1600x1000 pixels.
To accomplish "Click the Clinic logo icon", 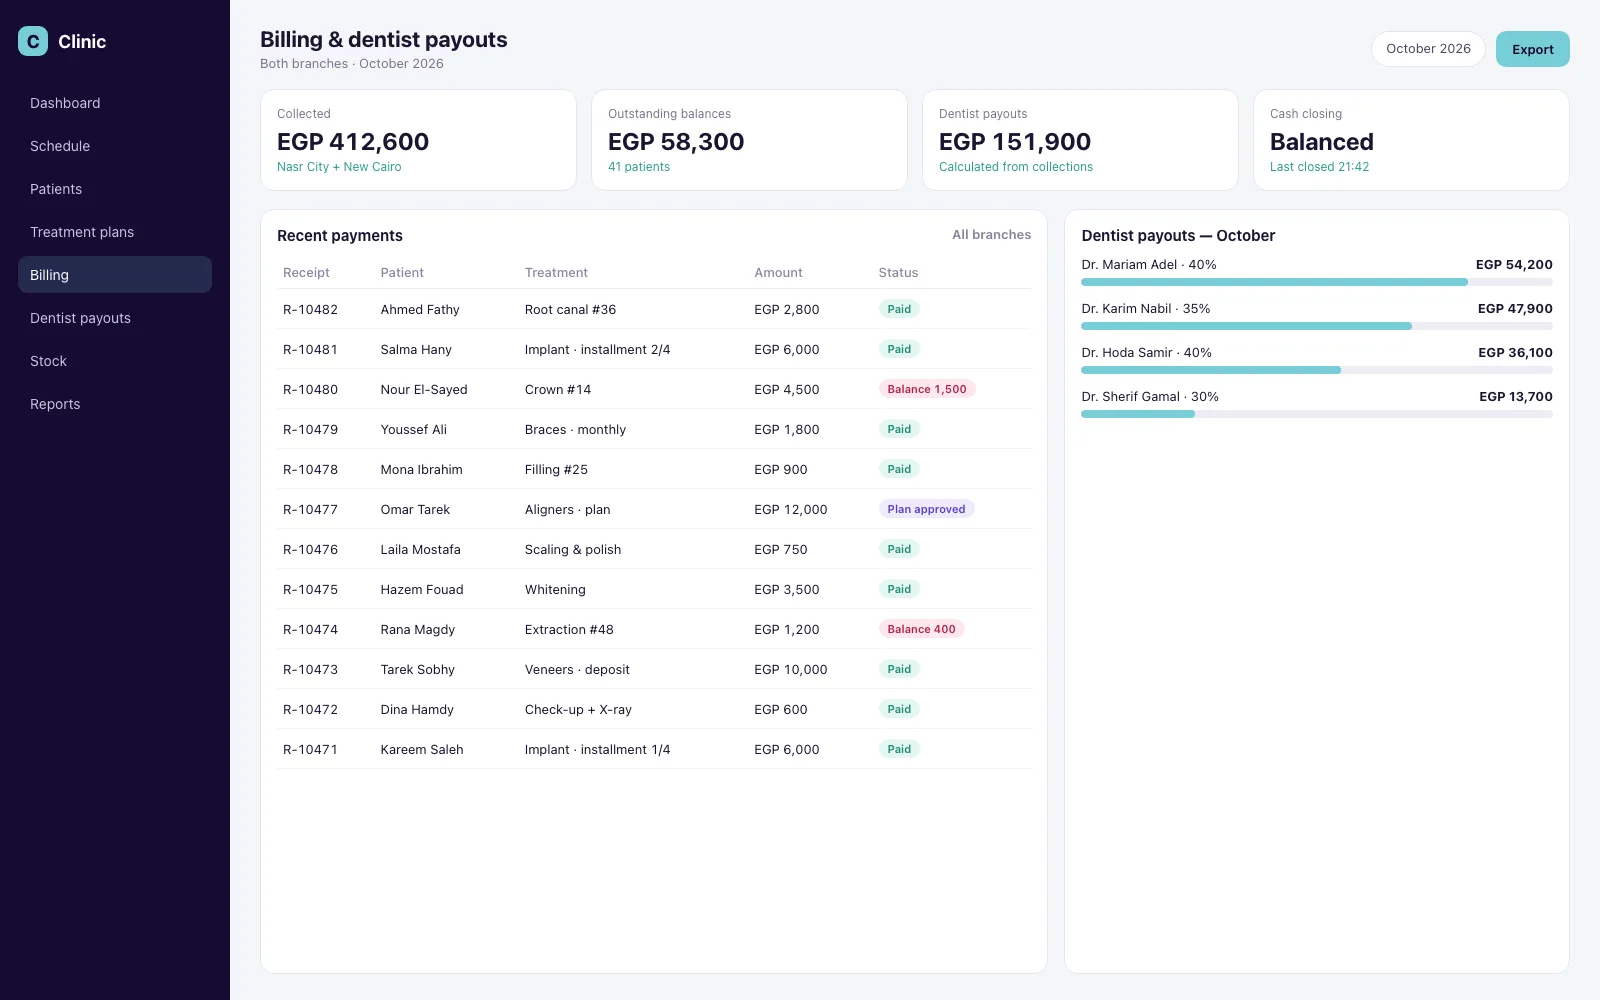I will pyautogui.click(x=33, y=41).
